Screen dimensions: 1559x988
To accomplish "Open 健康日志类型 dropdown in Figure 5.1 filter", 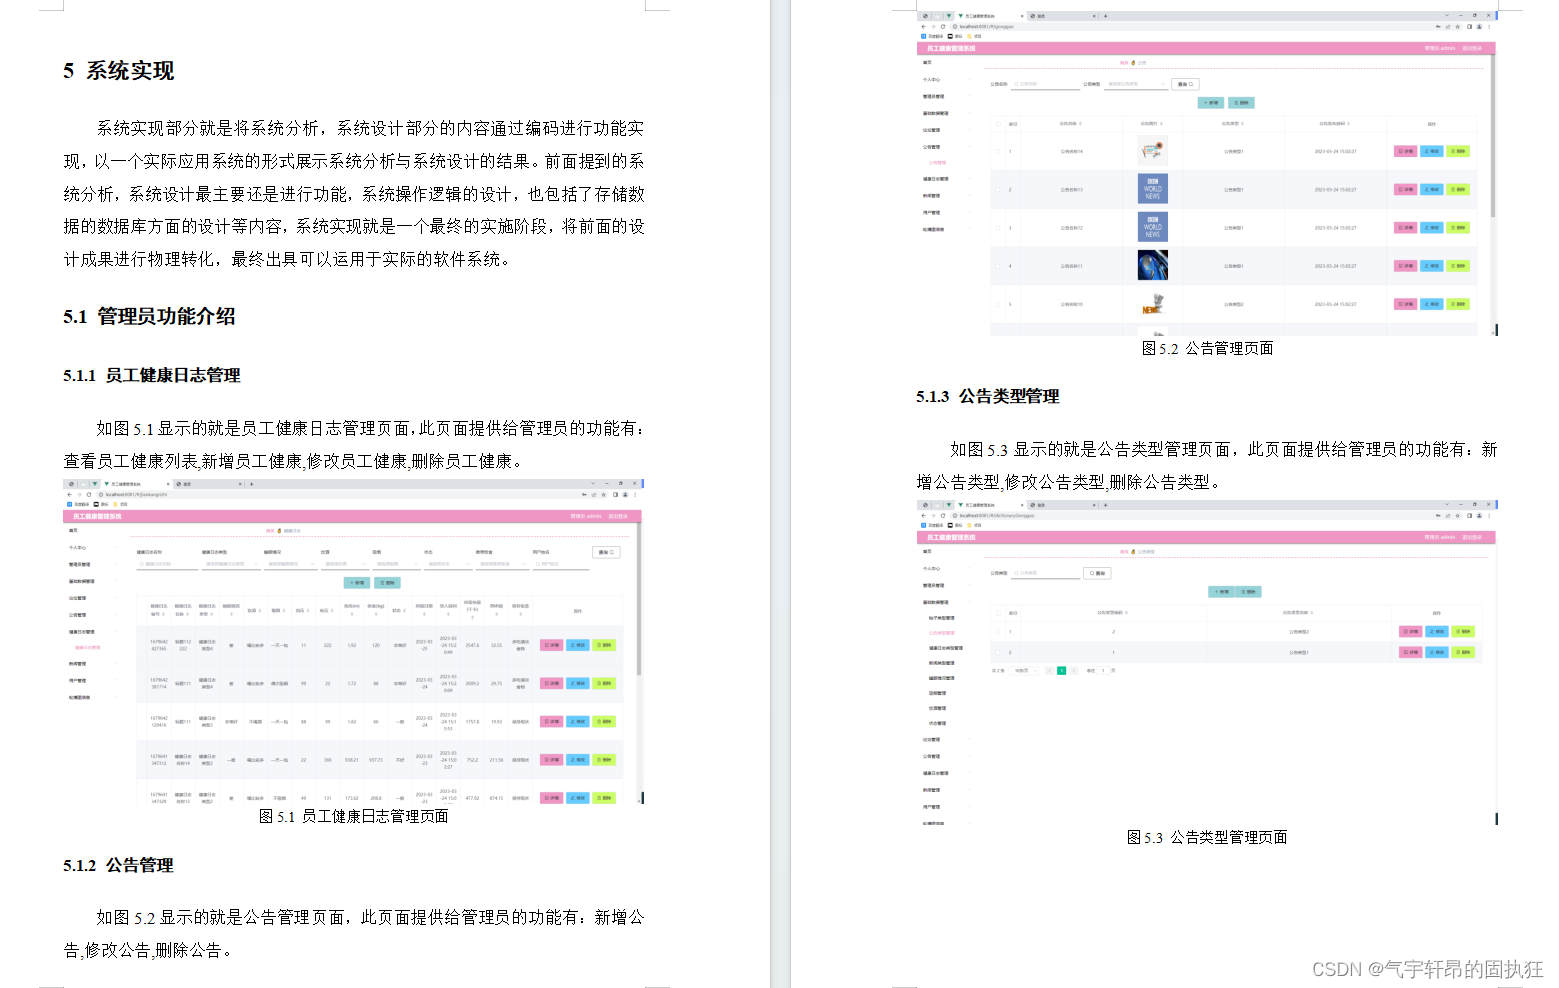I will tap(230, 564).
